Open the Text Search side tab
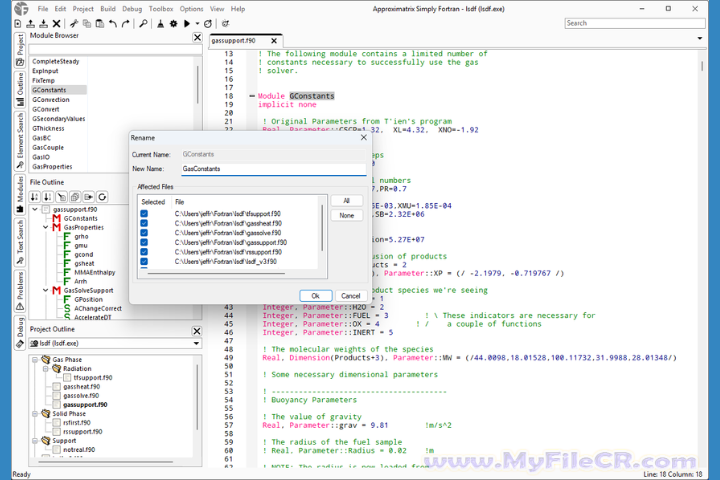 coord(20,242)
